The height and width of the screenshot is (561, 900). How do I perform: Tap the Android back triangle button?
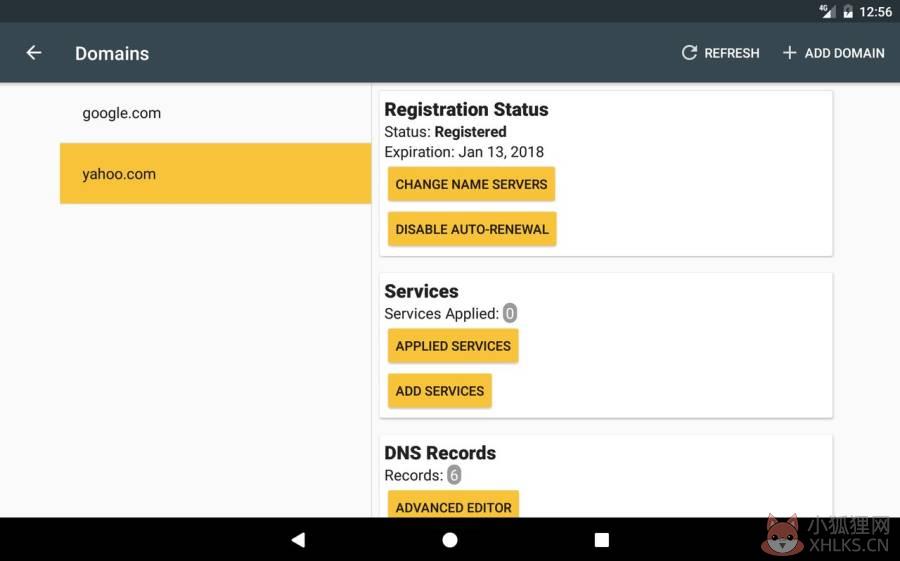tap(298, 540)
